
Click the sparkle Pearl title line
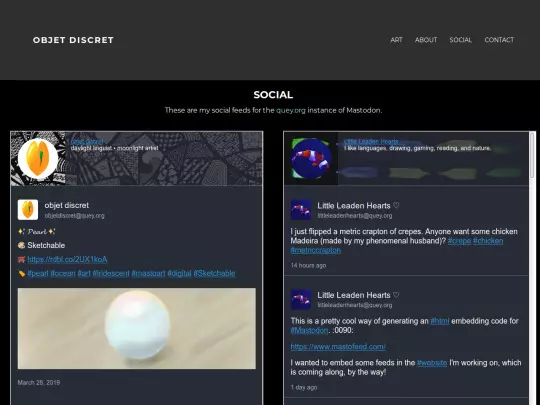point(37,231)
